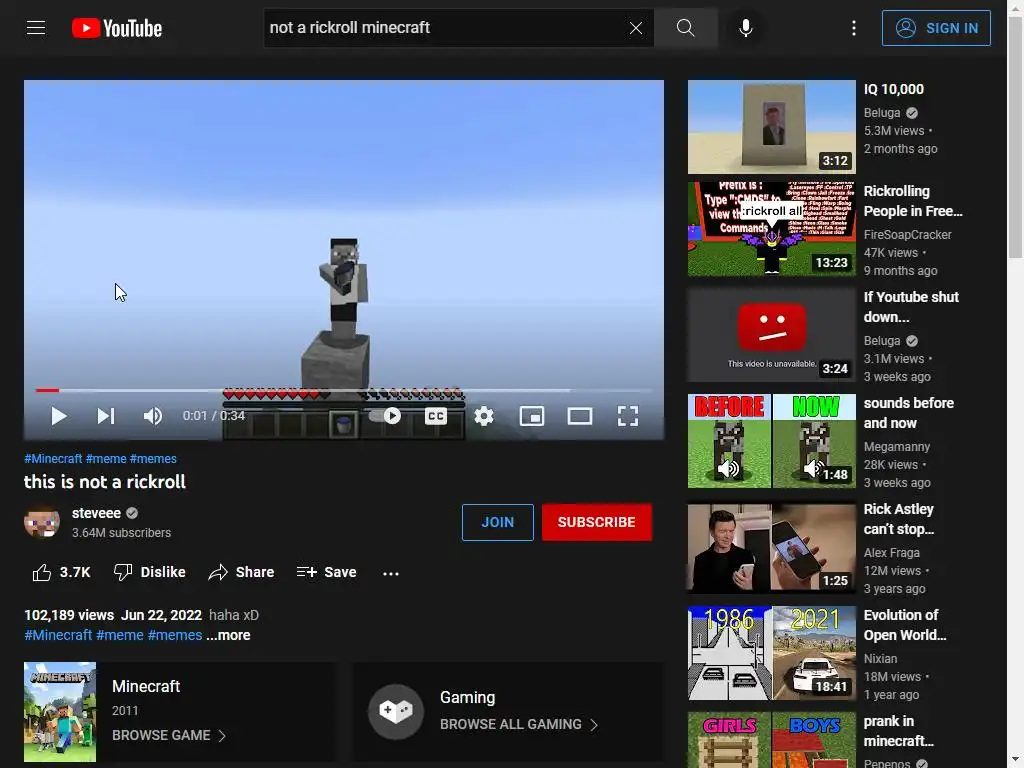Mute the video volume
Screen dimensions: 1024x768
point(153,416)
